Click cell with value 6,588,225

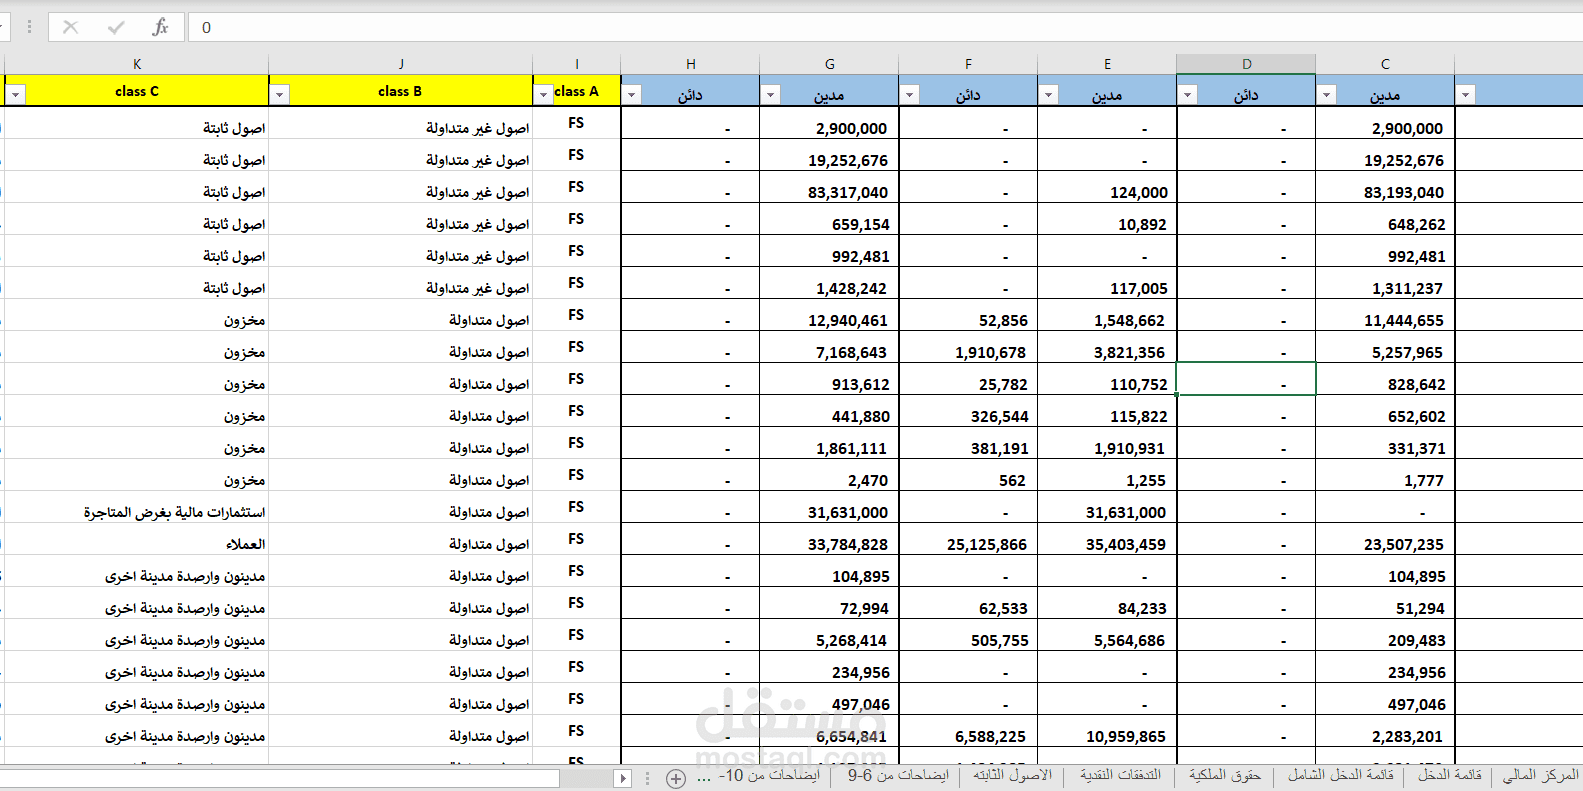pyautogui.click(x=969, y=732)
